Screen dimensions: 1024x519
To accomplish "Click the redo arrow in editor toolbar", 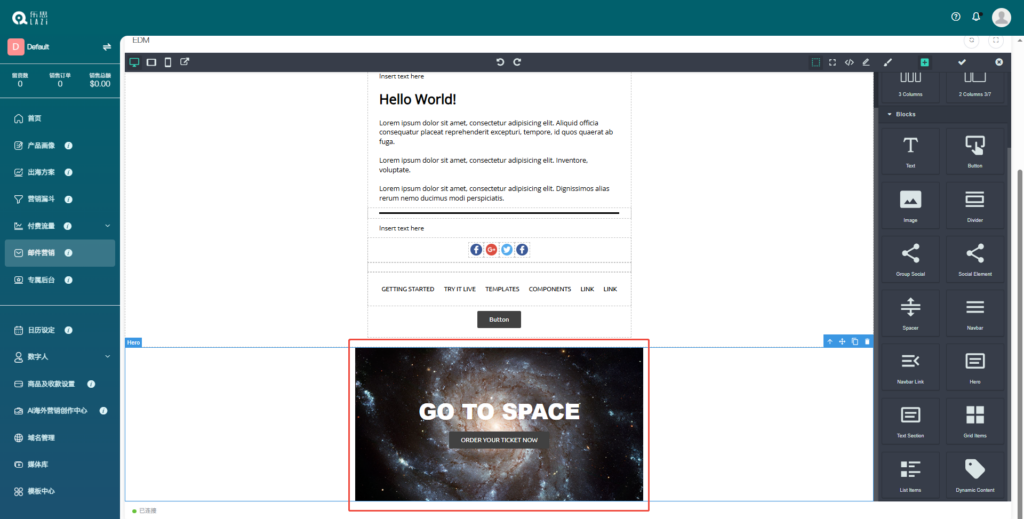I will point(517,62).
